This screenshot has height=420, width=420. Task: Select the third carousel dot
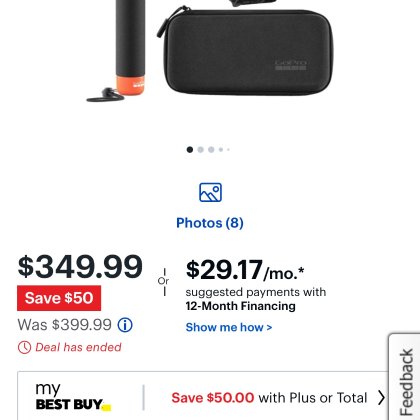211,150
